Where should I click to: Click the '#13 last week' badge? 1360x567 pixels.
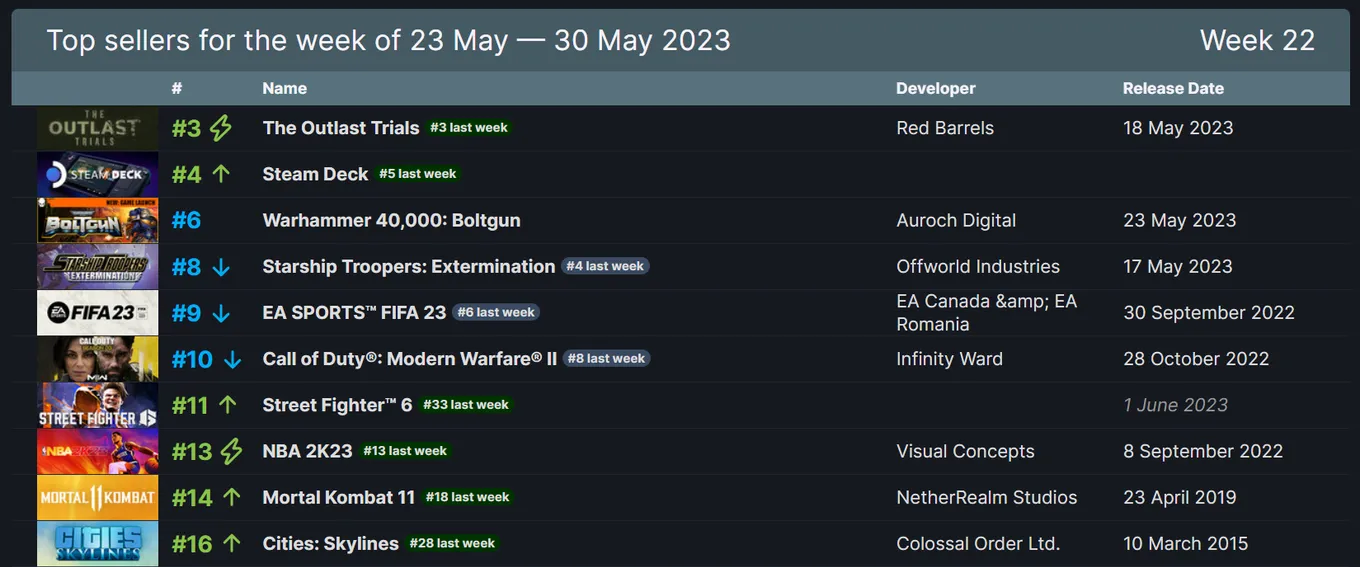click(x=405, y=451)
